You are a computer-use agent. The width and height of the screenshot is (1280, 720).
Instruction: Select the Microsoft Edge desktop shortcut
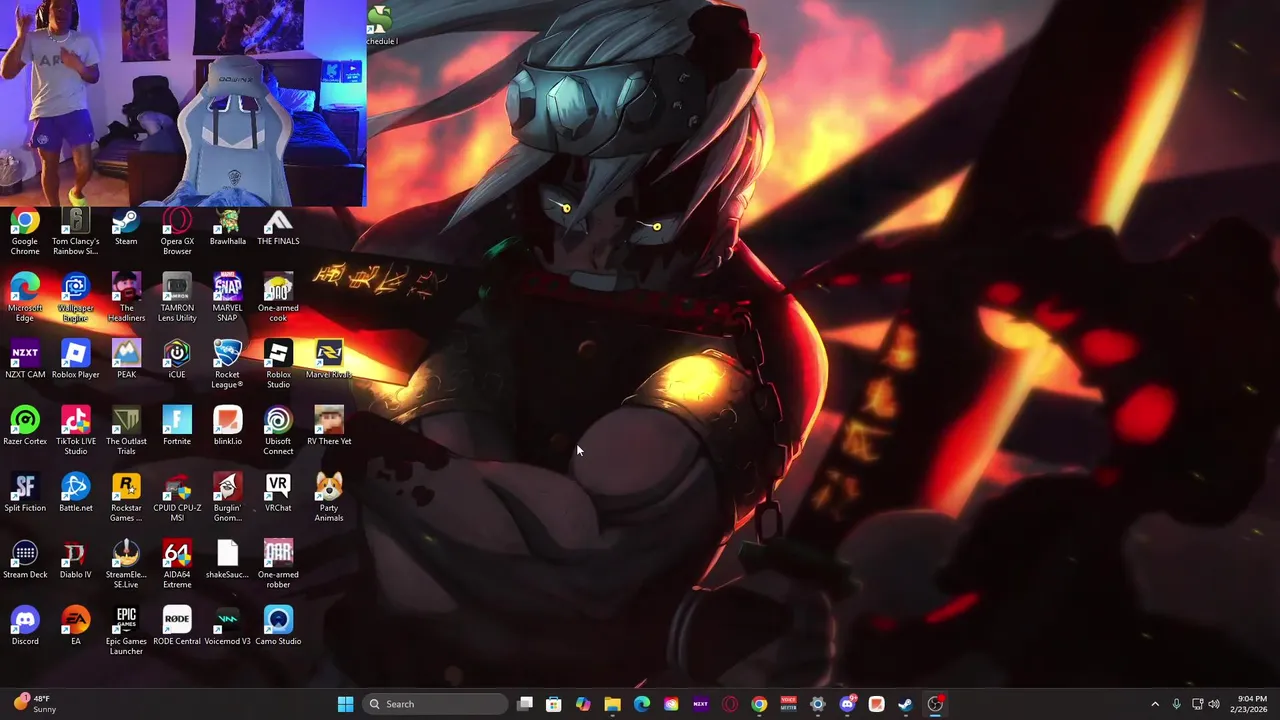click(x=25, y=298)
